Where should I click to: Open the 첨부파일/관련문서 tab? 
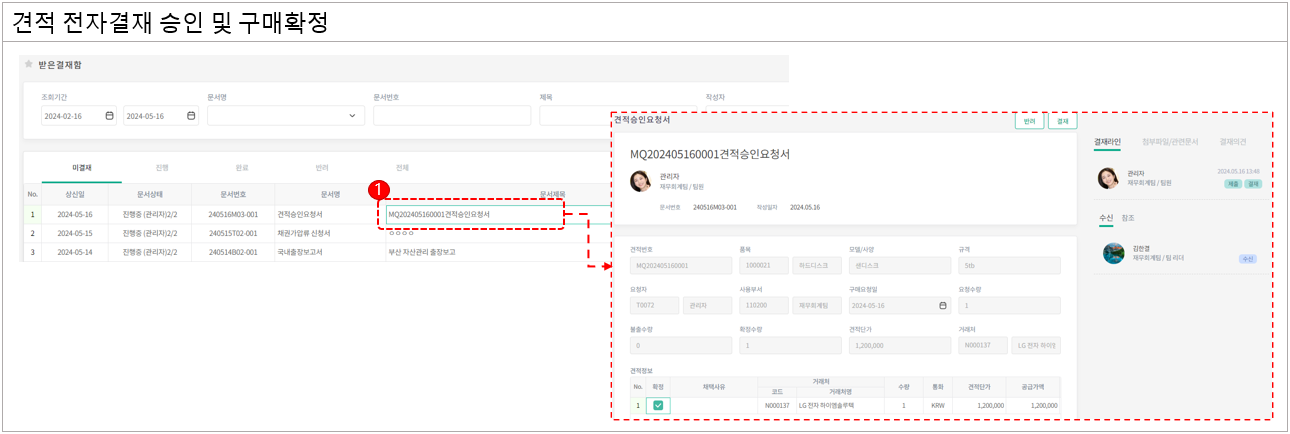point(1170,142)
